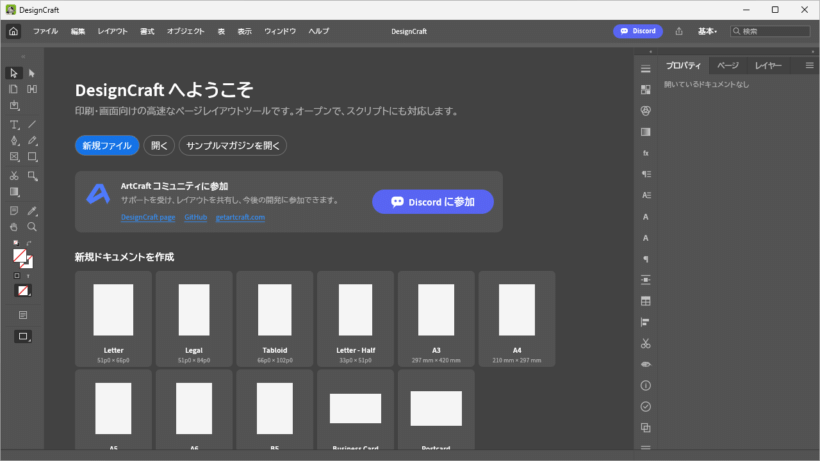Switch to the レイヤー tab
The width and height of the screenshot is (820, 461).
tap(768, 65)
